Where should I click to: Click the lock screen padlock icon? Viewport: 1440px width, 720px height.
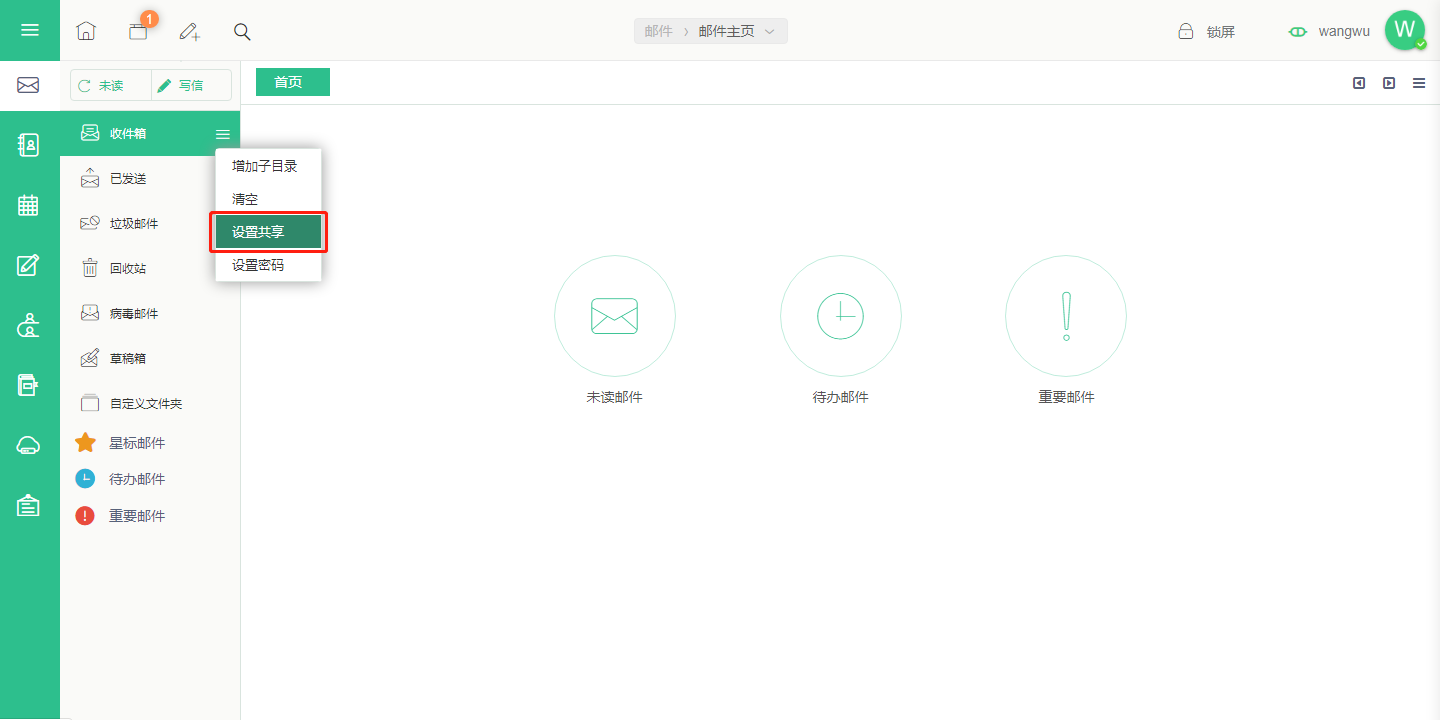click(x=1186, y=31)
